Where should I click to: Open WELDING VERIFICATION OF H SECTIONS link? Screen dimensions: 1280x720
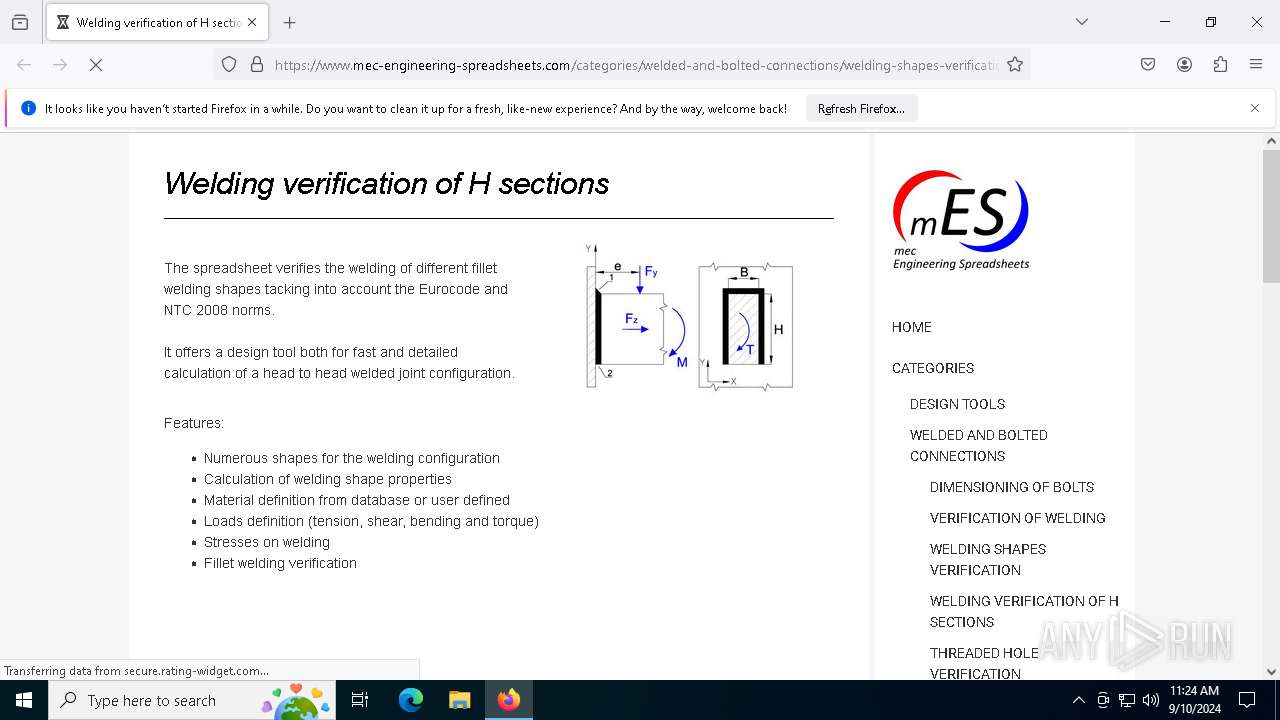(x=1024, y=611)
